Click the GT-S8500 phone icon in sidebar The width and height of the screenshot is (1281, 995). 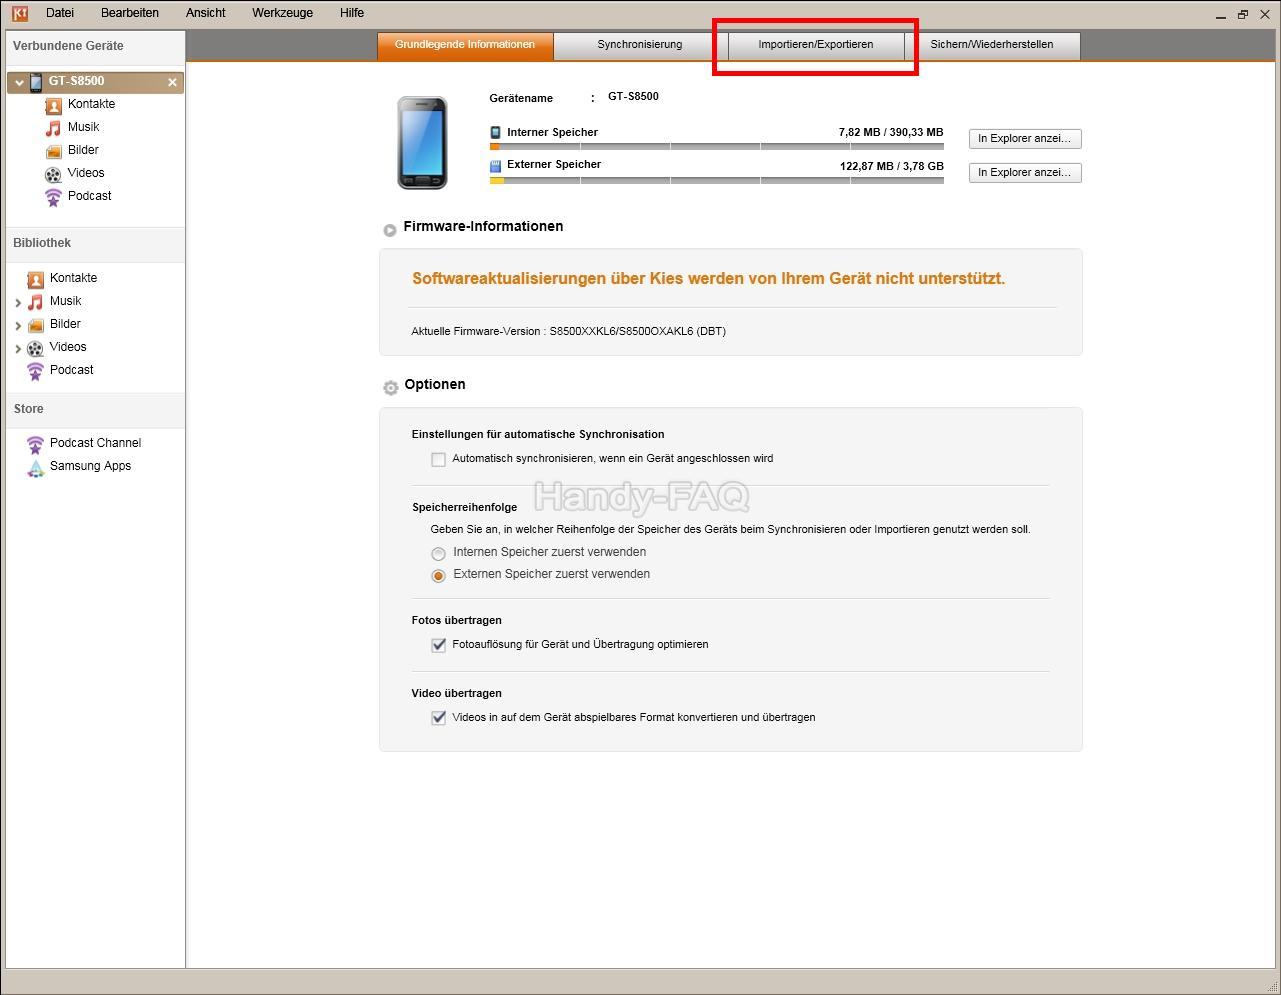(36, 82)
